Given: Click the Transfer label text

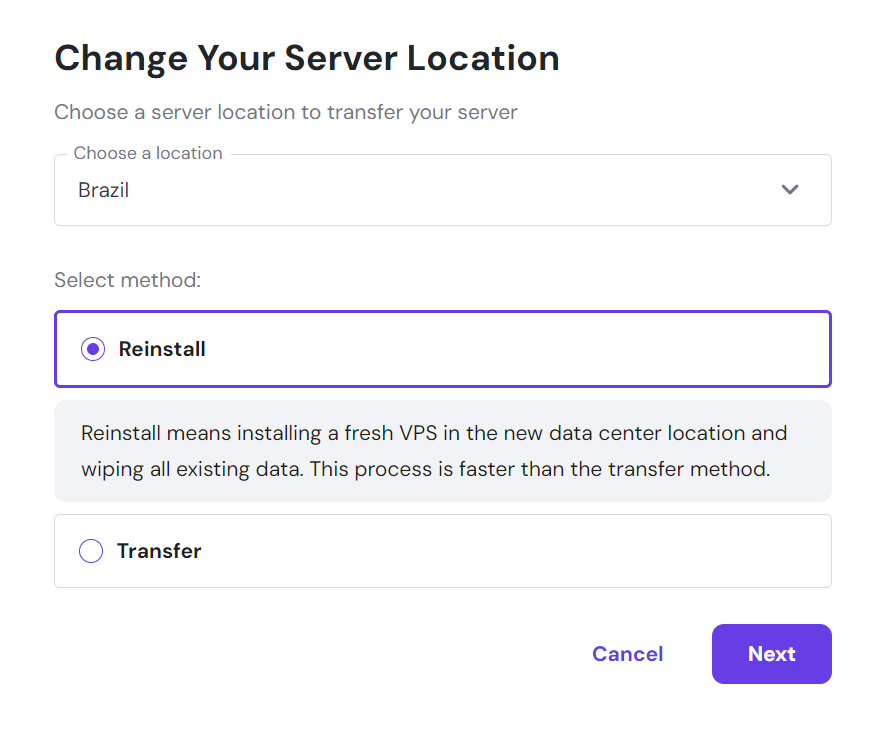Looking at the screenshot, I should pos(159,550).
